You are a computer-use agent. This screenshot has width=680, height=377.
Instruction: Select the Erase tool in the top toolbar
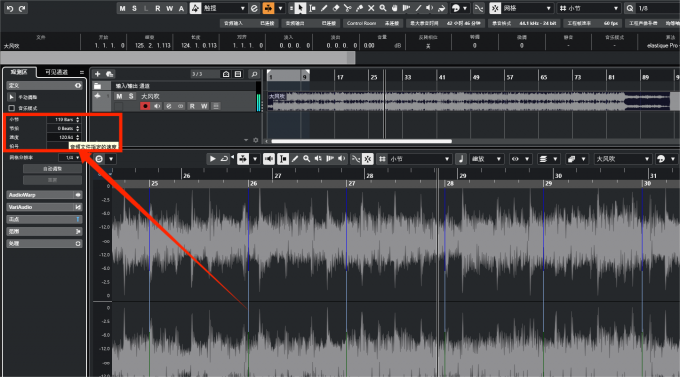(336, 8)
